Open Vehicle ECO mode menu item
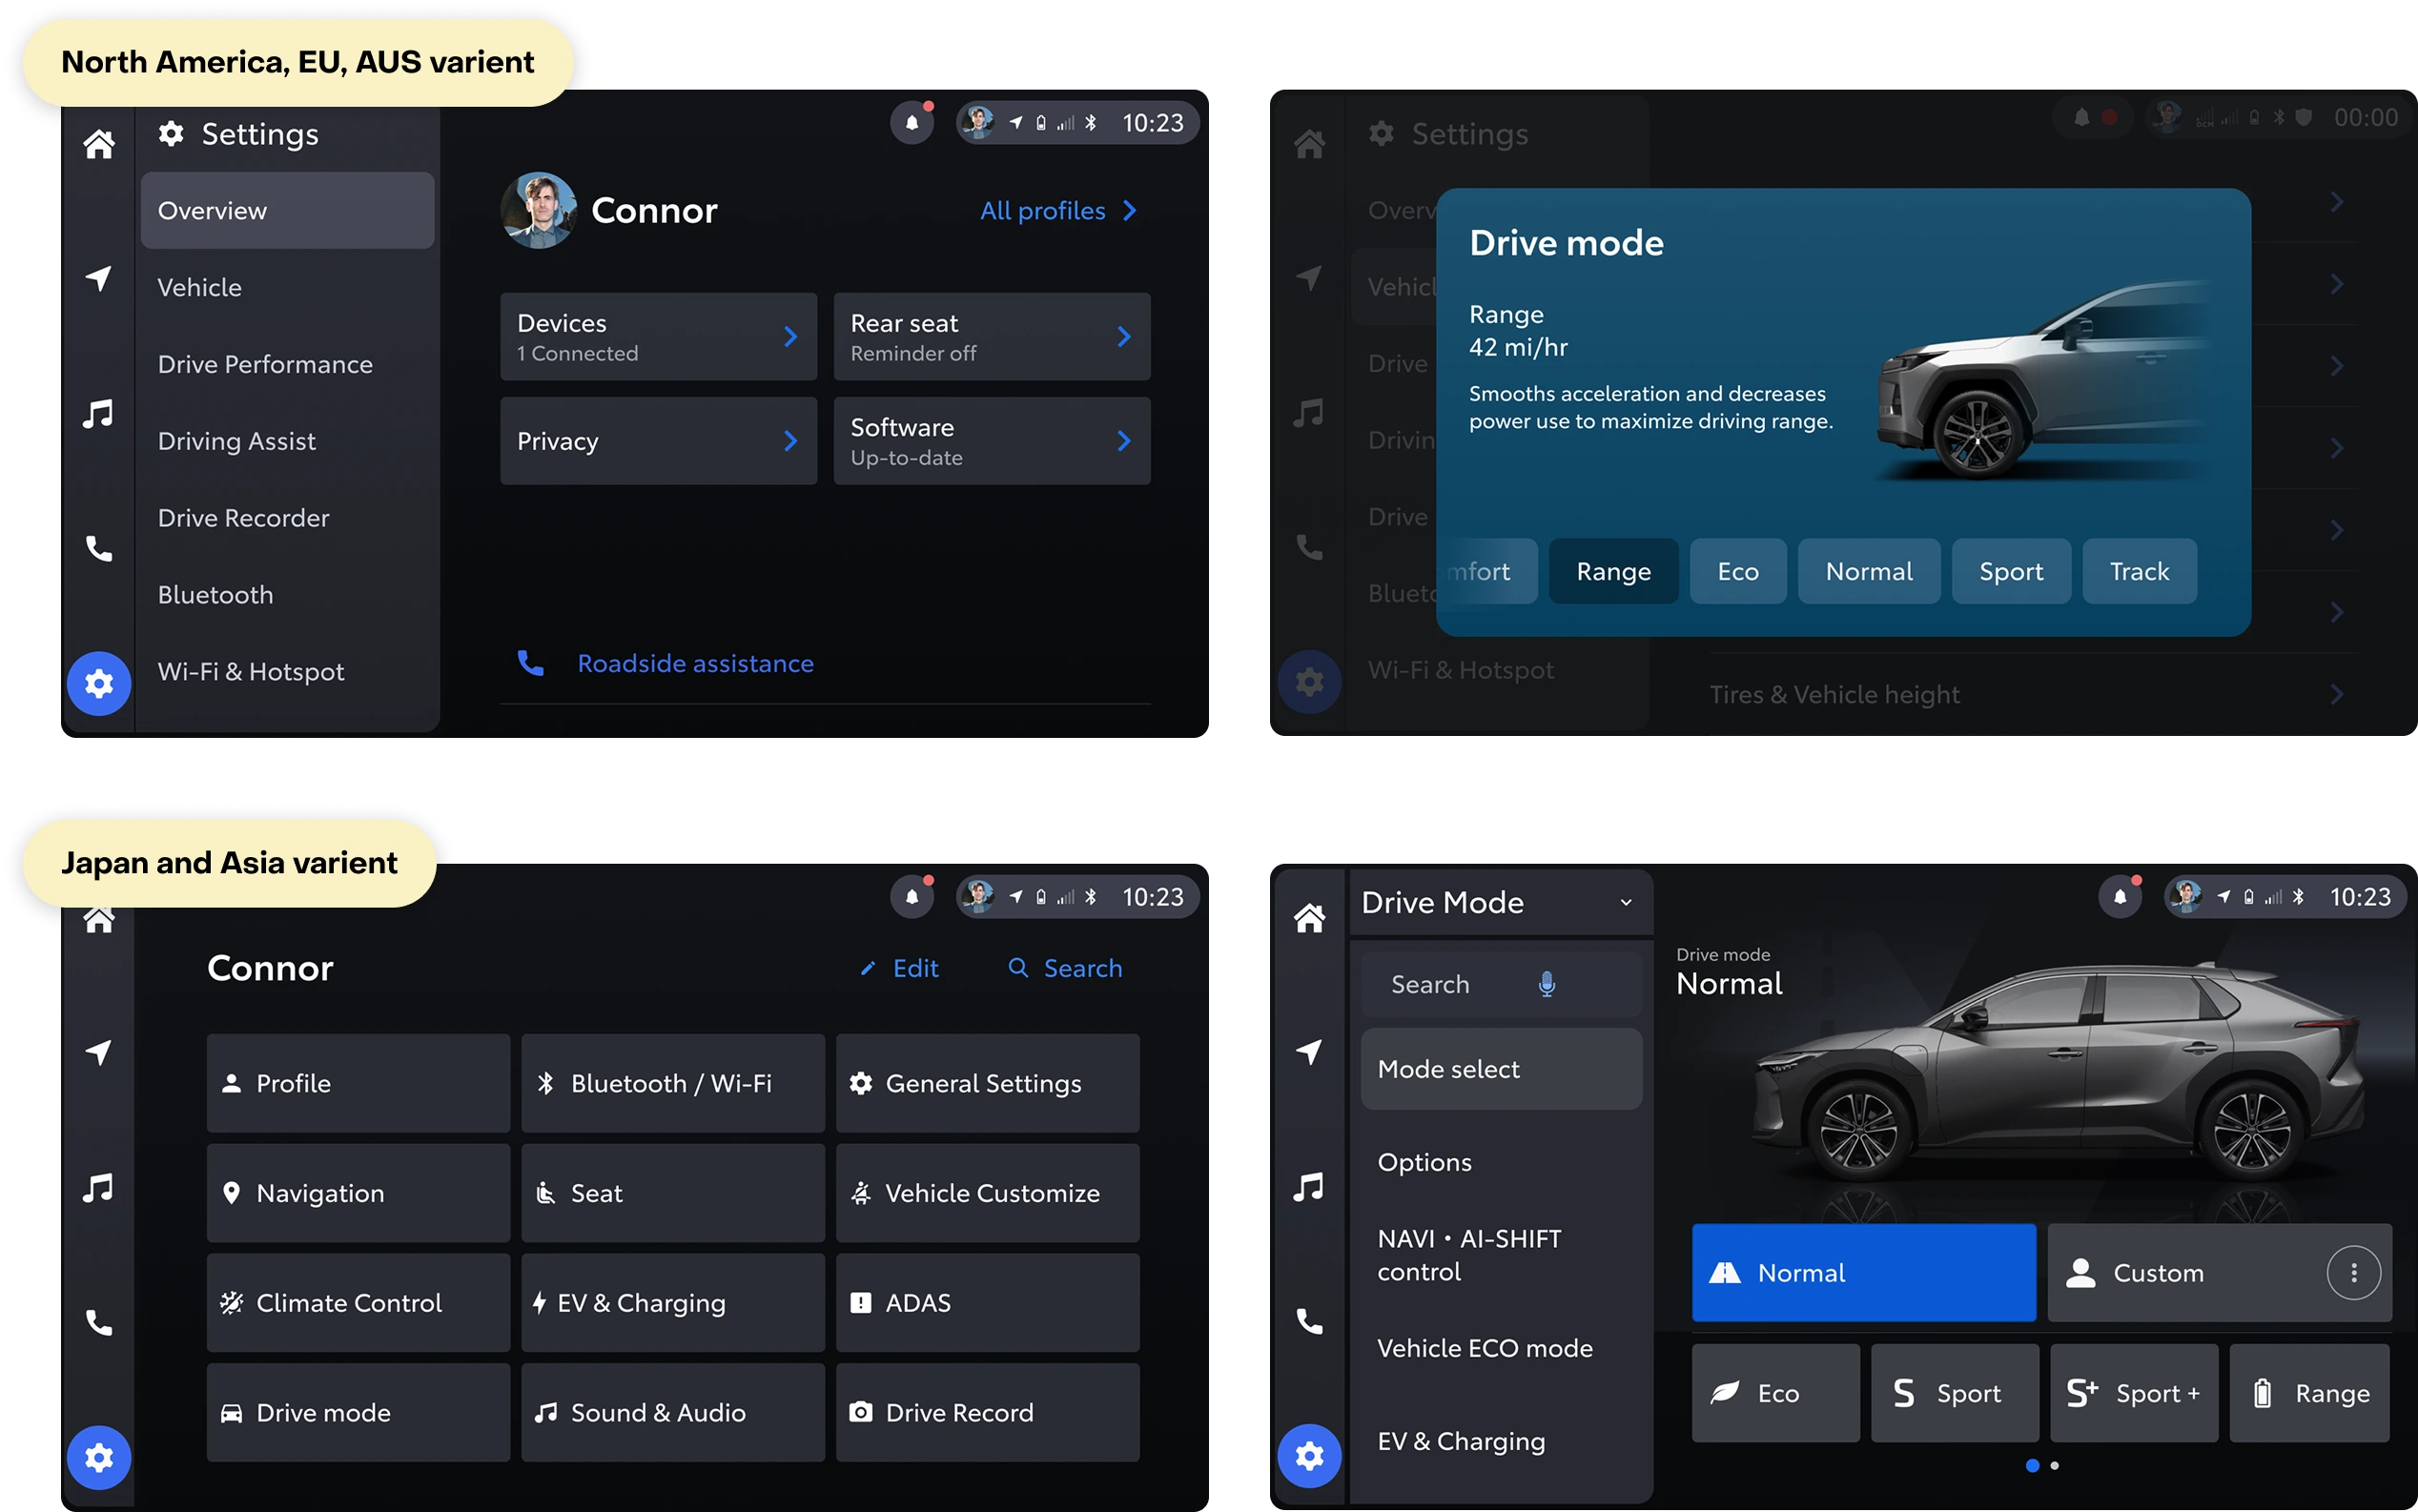 (x=1484, y=1348)
